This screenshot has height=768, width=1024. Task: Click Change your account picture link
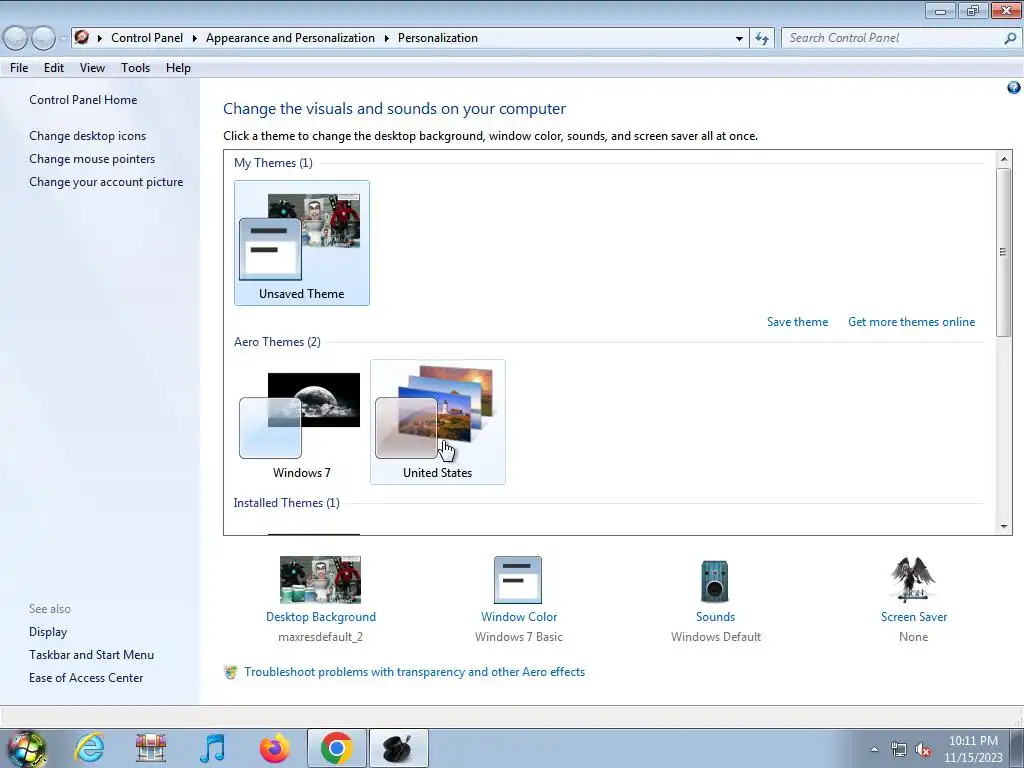106,182
